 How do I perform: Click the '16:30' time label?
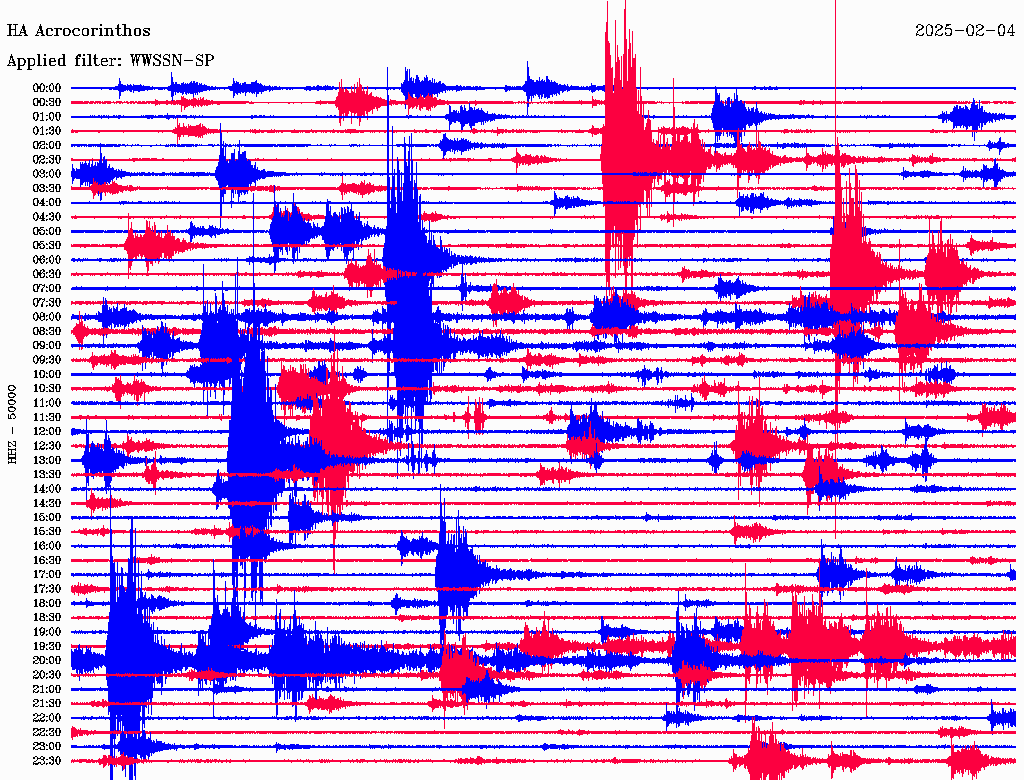[46, 561]
